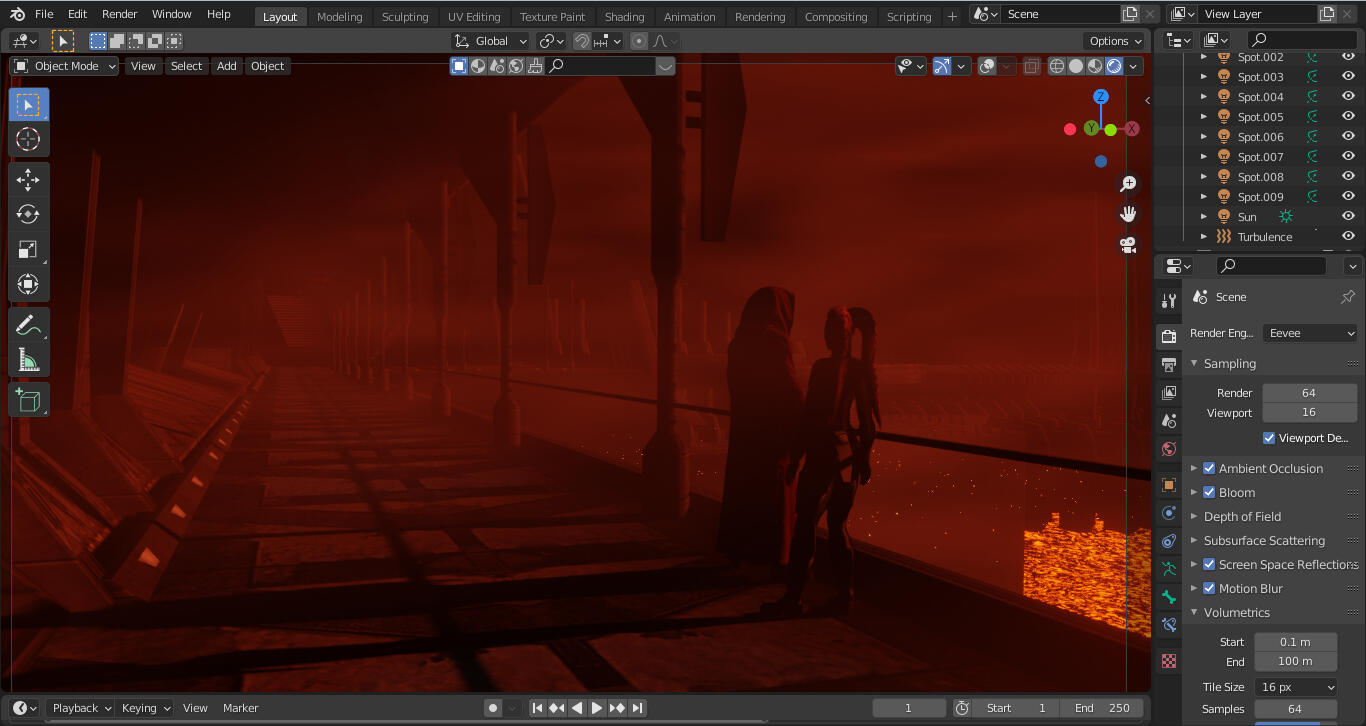The image size is (1366, 726).
Task: Switch to the Shading workspace tab
Action: tap(624, 16)
